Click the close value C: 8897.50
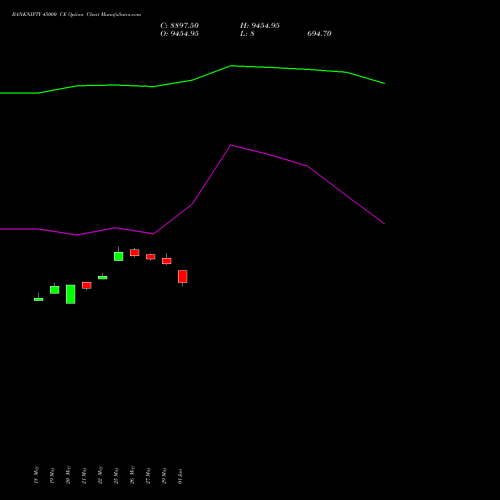This screenshot has width=500, height=500. tap(179, 26)
